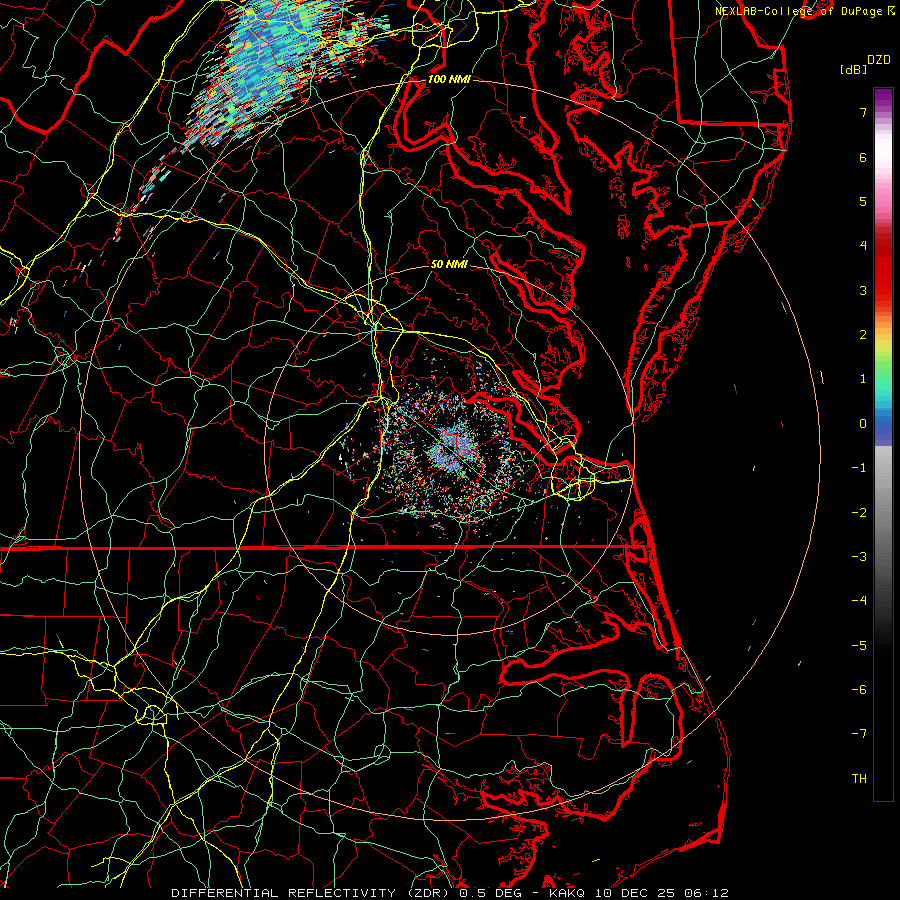Click the -7 tick label on color scale

coord(859,734)
